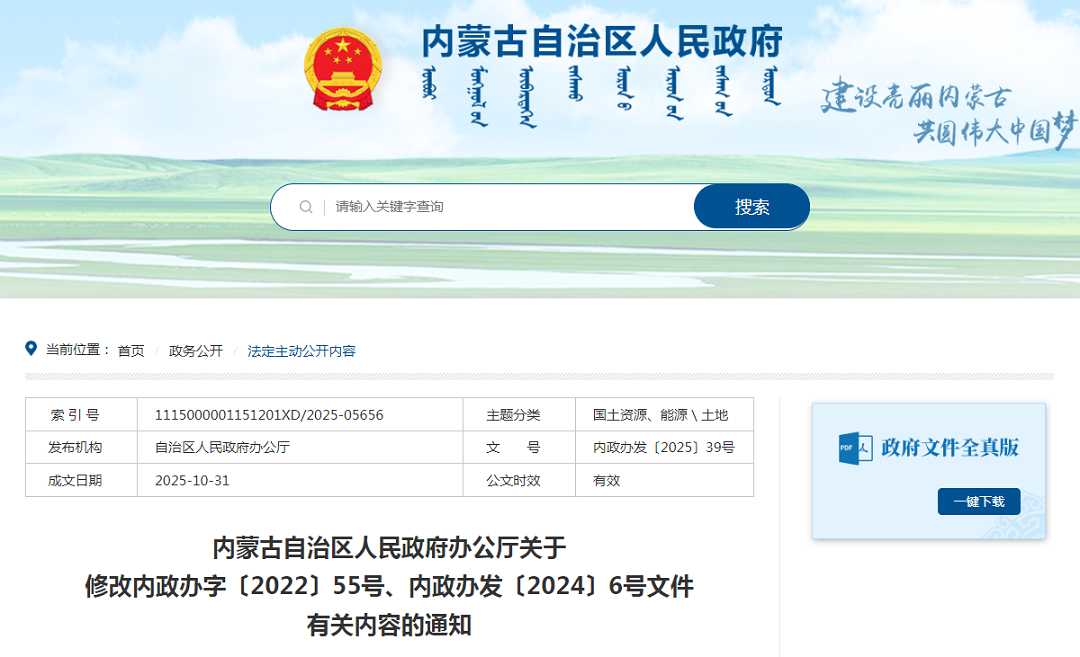Click the 建设亮丽内蒙古 calligraphy slogan
This screenshot has height=657, width=1080.
(916, 97)
